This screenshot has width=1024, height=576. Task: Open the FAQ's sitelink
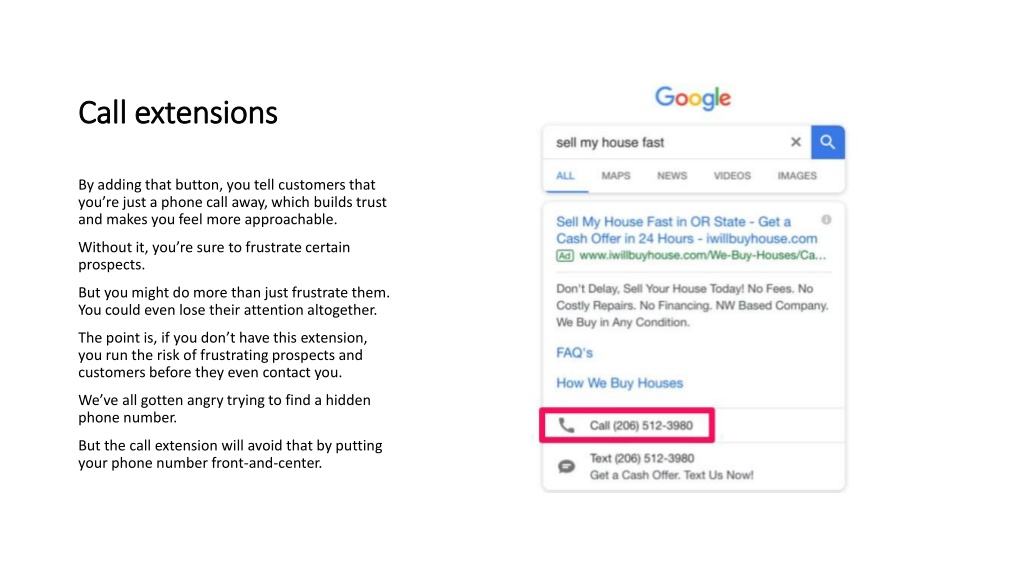574,353
